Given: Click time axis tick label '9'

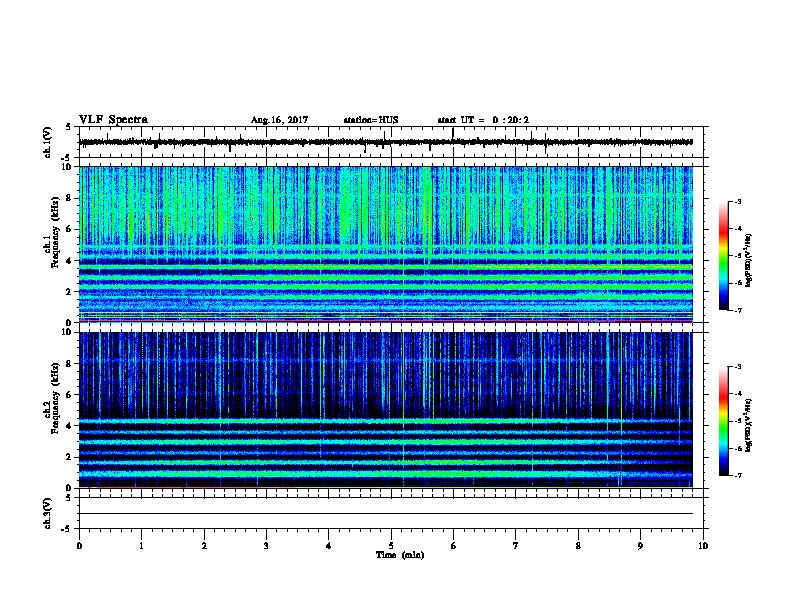Looking at the screenshot, I should point(640,546).
